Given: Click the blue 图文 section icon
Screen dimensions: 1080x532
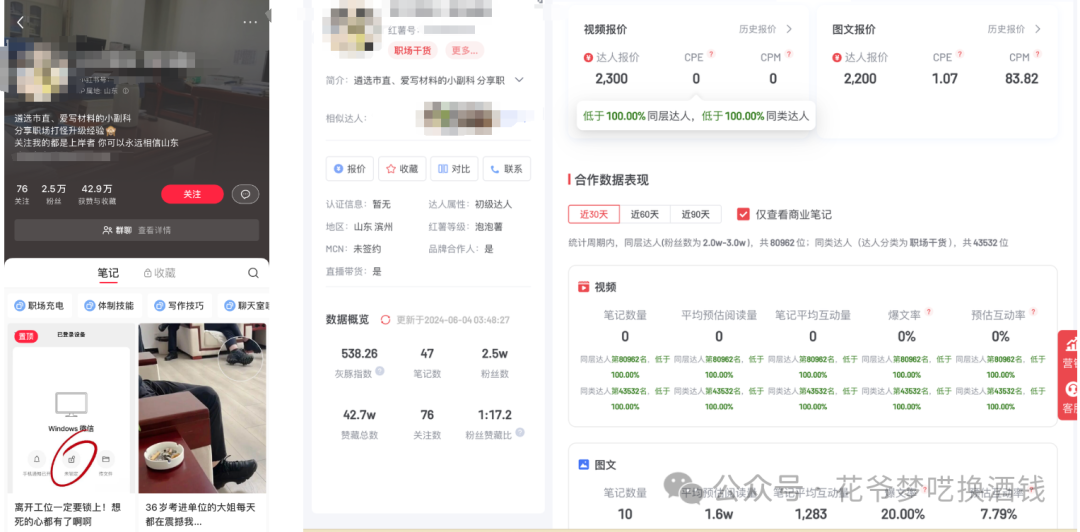Looking at the screenshot, I should (x=583, y=465).
